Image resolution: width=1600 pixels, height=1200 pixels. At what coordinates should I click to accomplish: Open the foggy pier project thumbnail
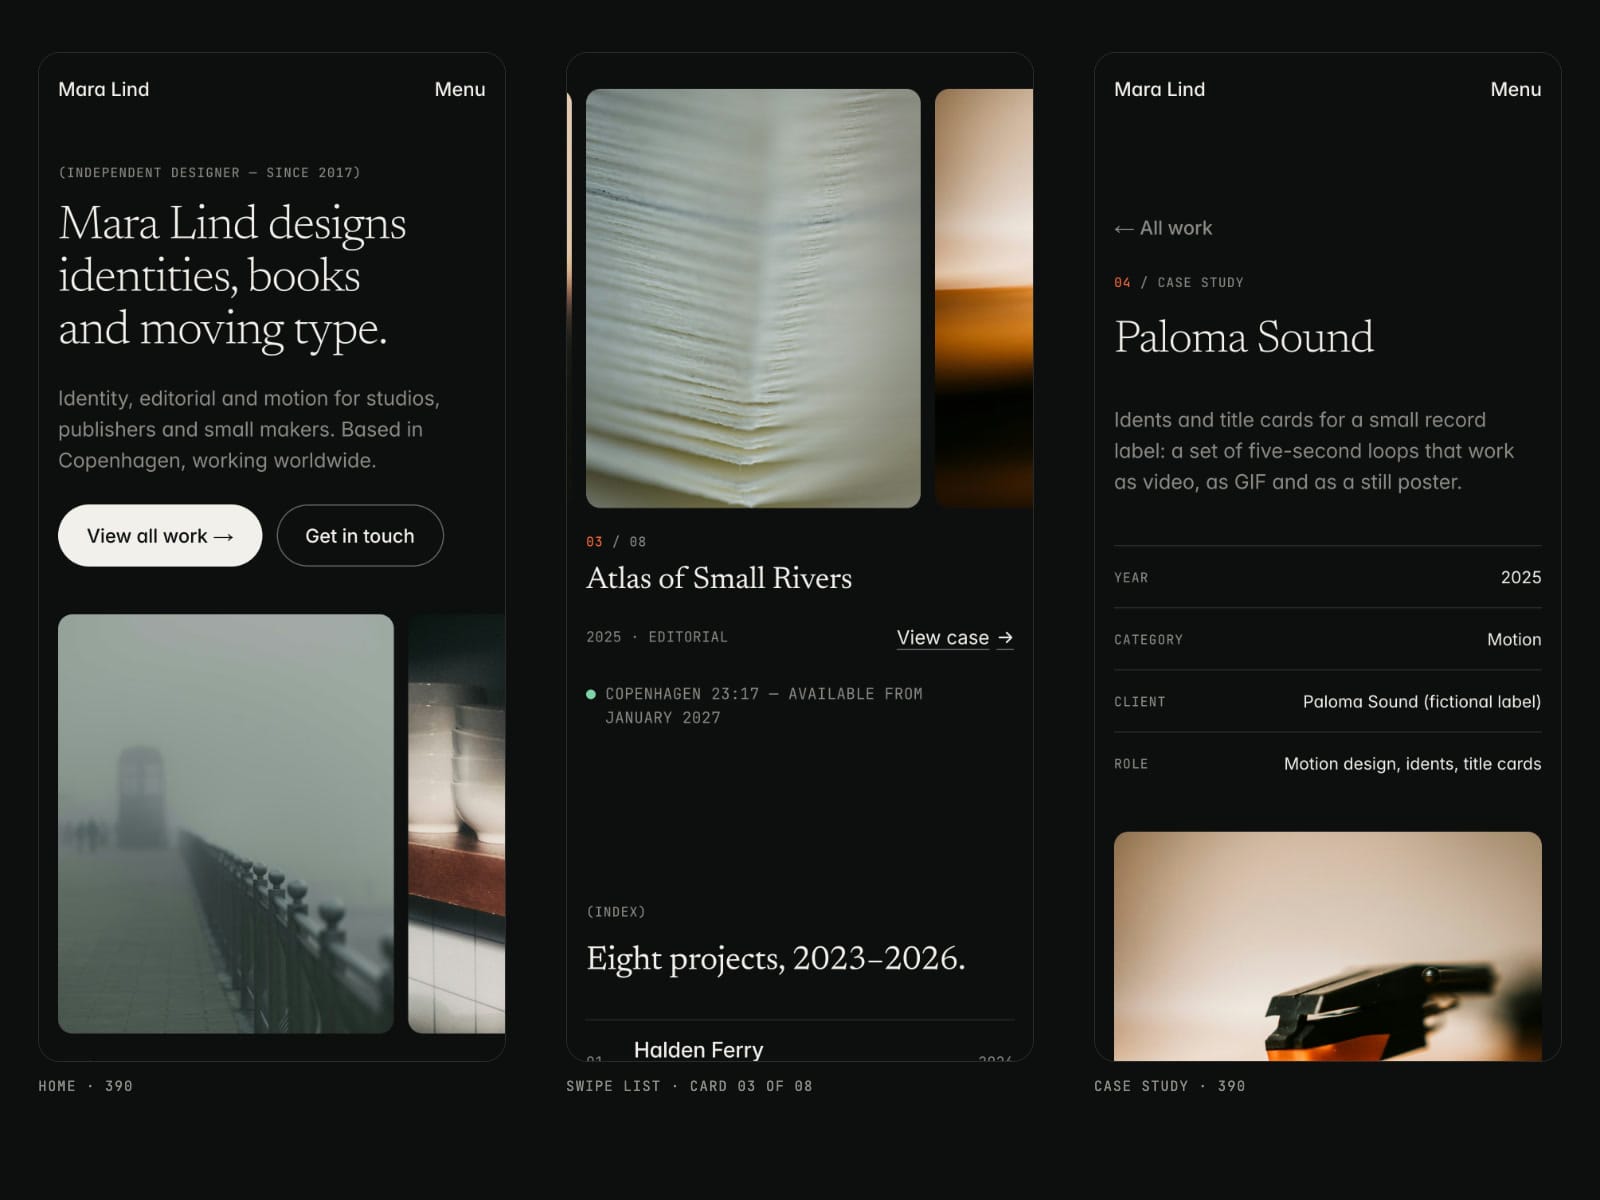coord(226,824)
